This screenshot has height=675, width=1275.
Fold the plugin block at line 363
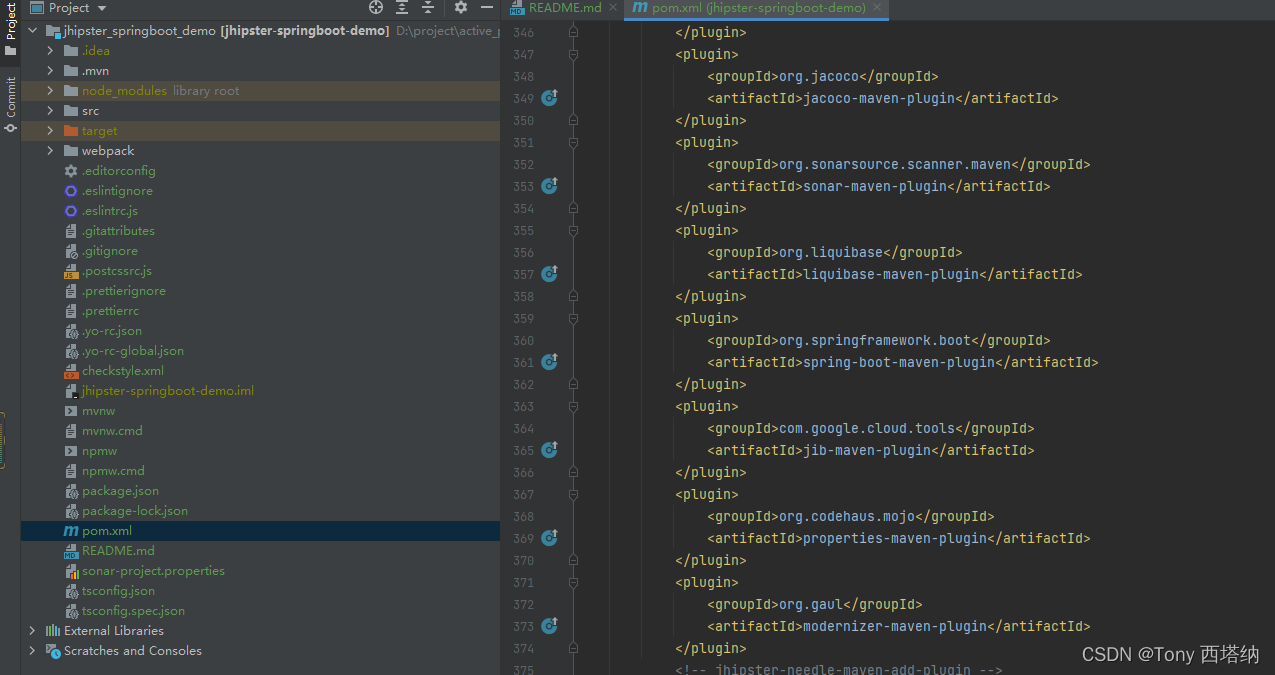pos(573,406)
